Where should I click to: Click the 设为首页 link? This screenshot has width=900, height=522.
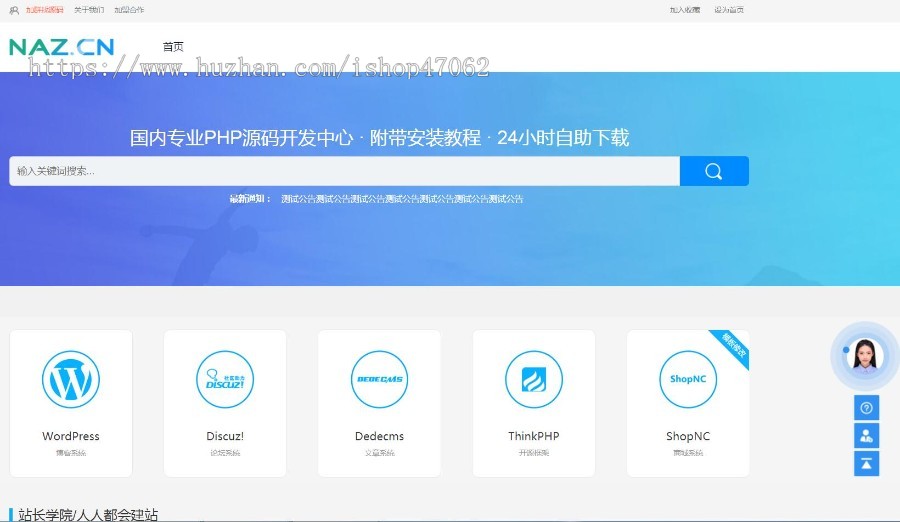(x=729, y=10)
